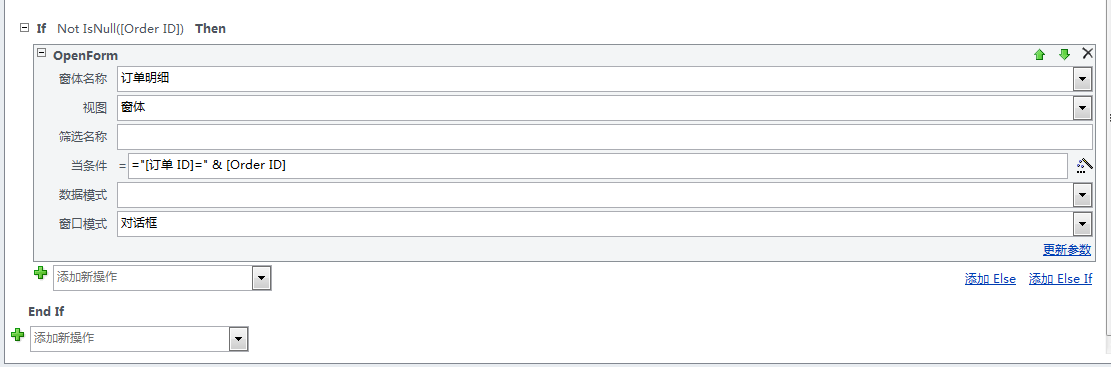This screenshot has height=367, width=1111.
Task: Open the 窗体名称 dropdown list
Action: (x=1082, y=79)
